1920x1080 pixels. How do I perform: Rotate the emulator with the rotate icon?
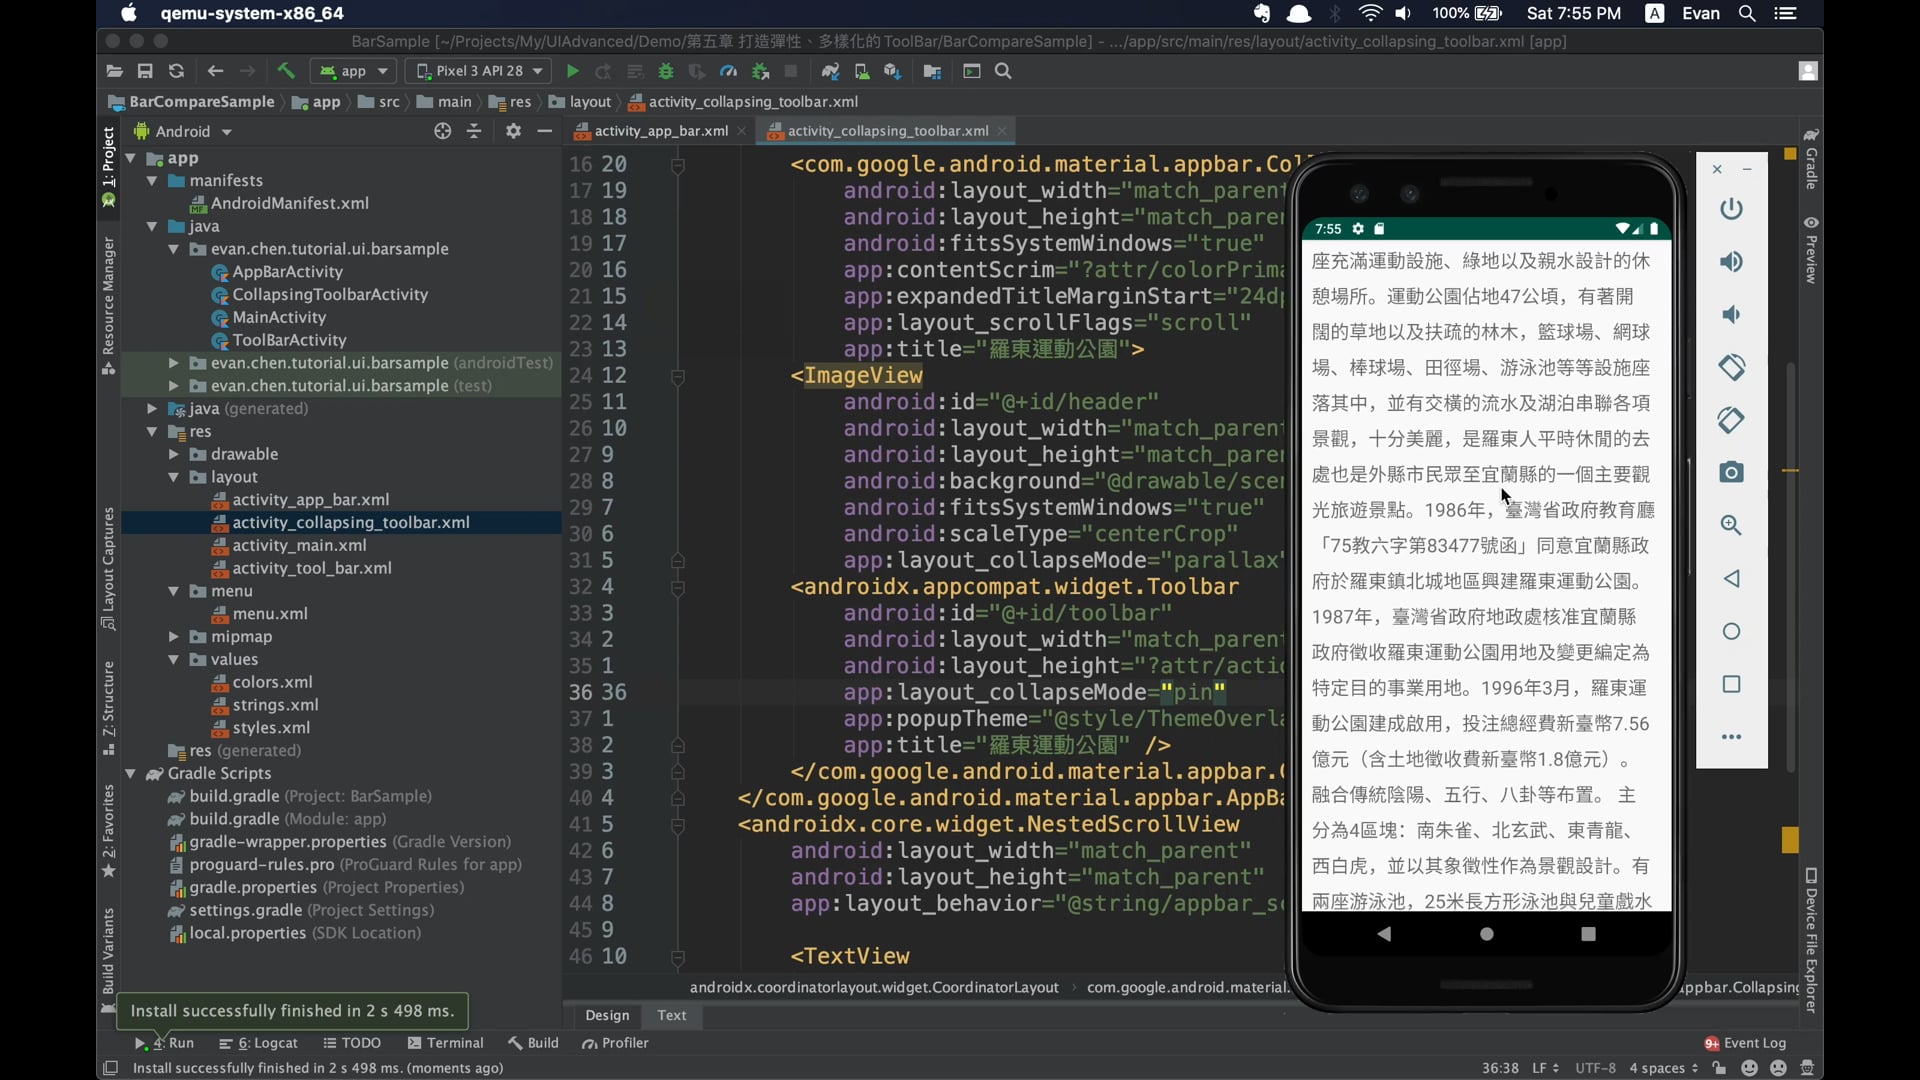(x=1731, y=367)
